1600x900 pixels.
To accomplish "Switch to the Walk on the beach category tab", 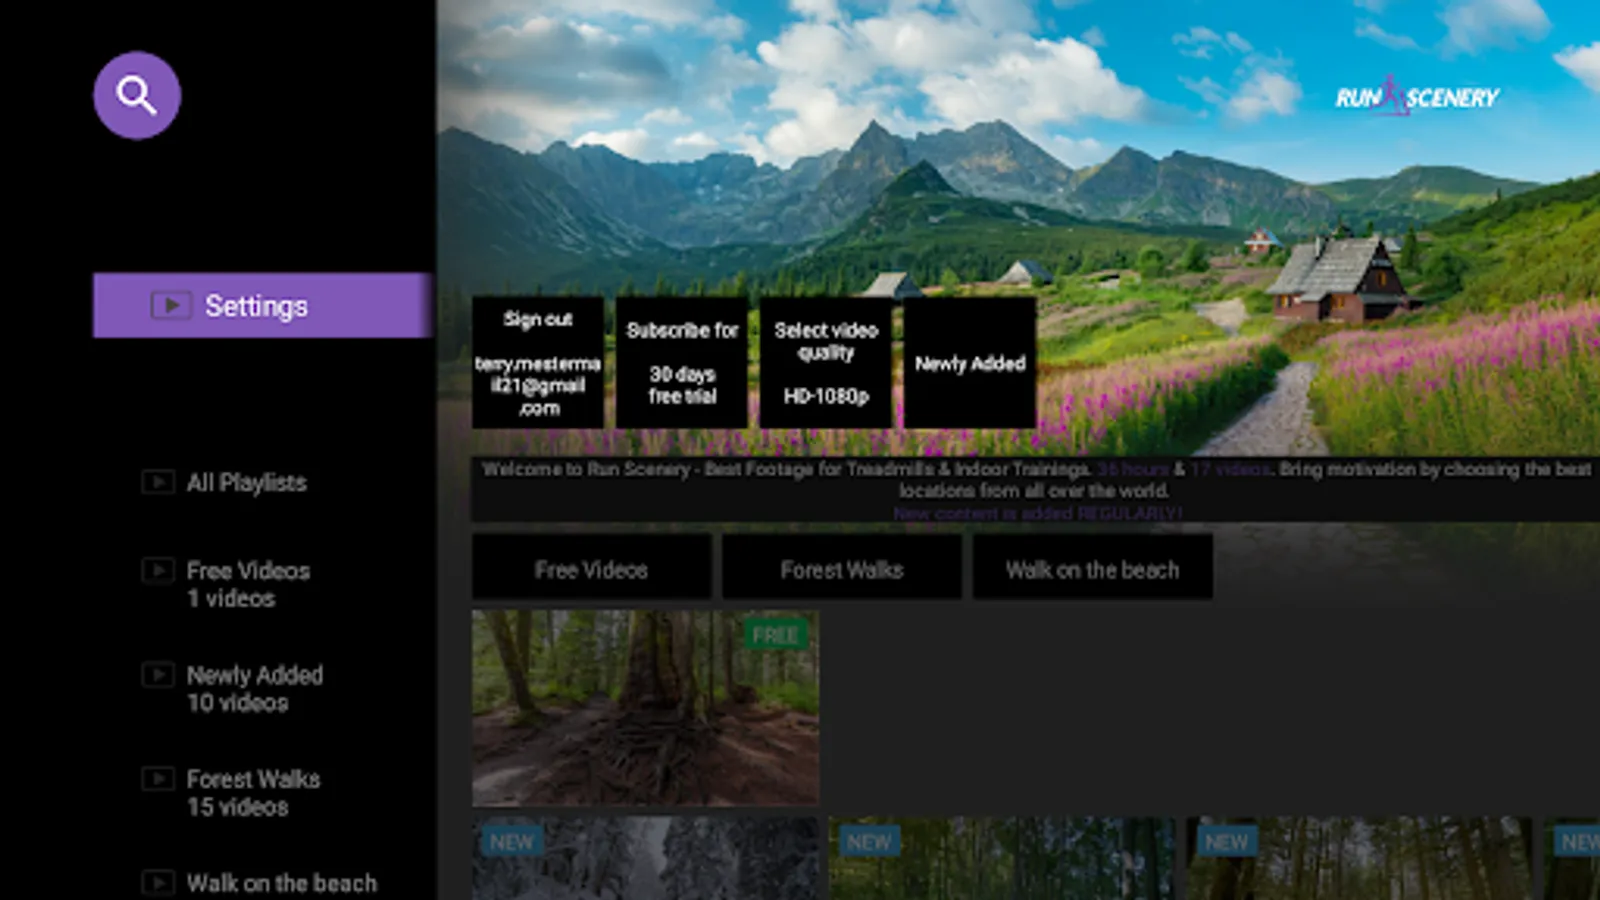I will tap(1093, 569).
